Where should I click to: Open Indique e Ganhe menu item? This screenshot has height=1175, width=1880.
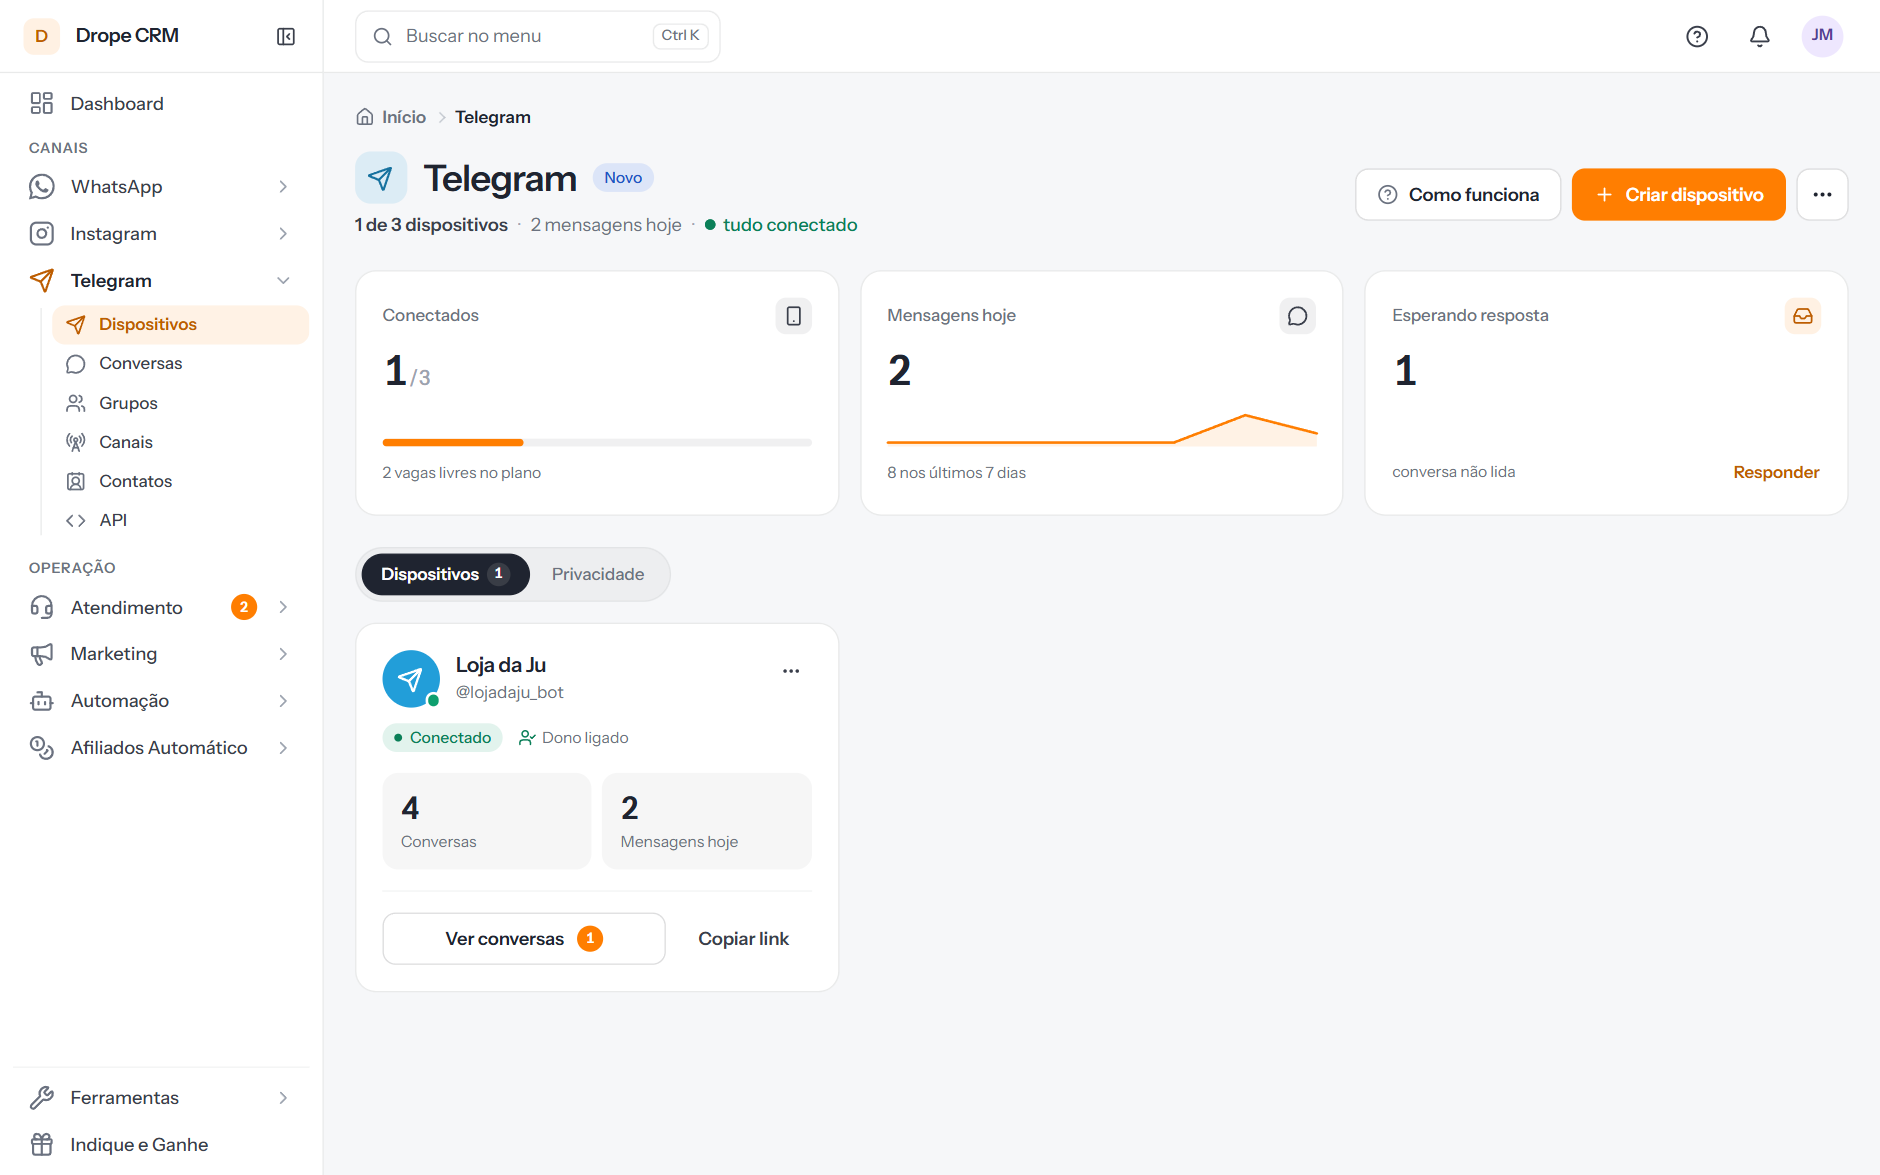[161, 1145]
